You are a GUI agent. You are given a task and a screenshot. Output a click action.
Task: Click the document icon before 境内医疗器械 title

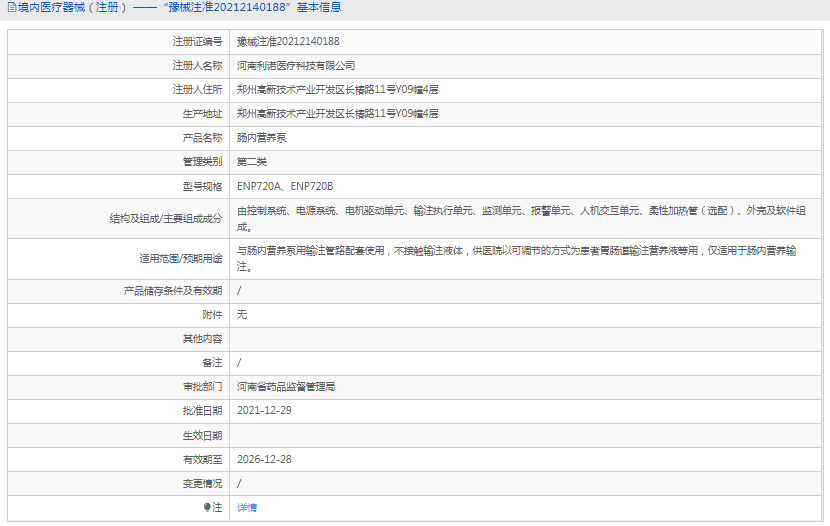coord(12,7)
